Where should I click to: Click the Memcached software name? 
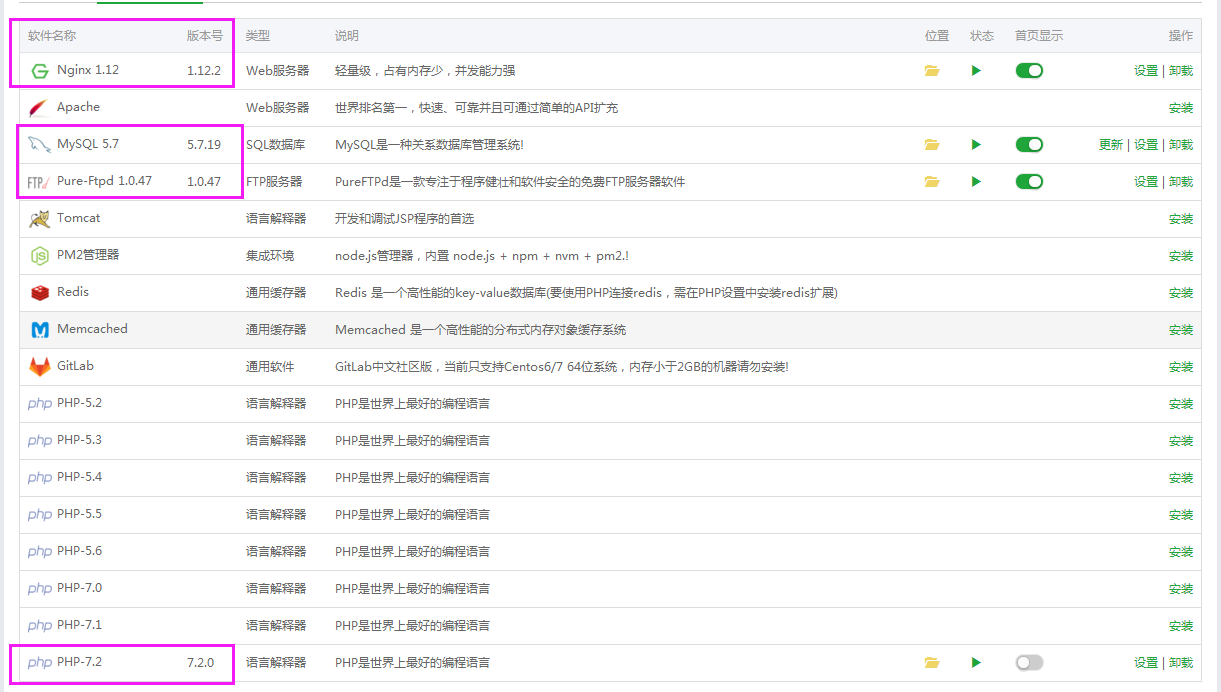click(92, 329)
